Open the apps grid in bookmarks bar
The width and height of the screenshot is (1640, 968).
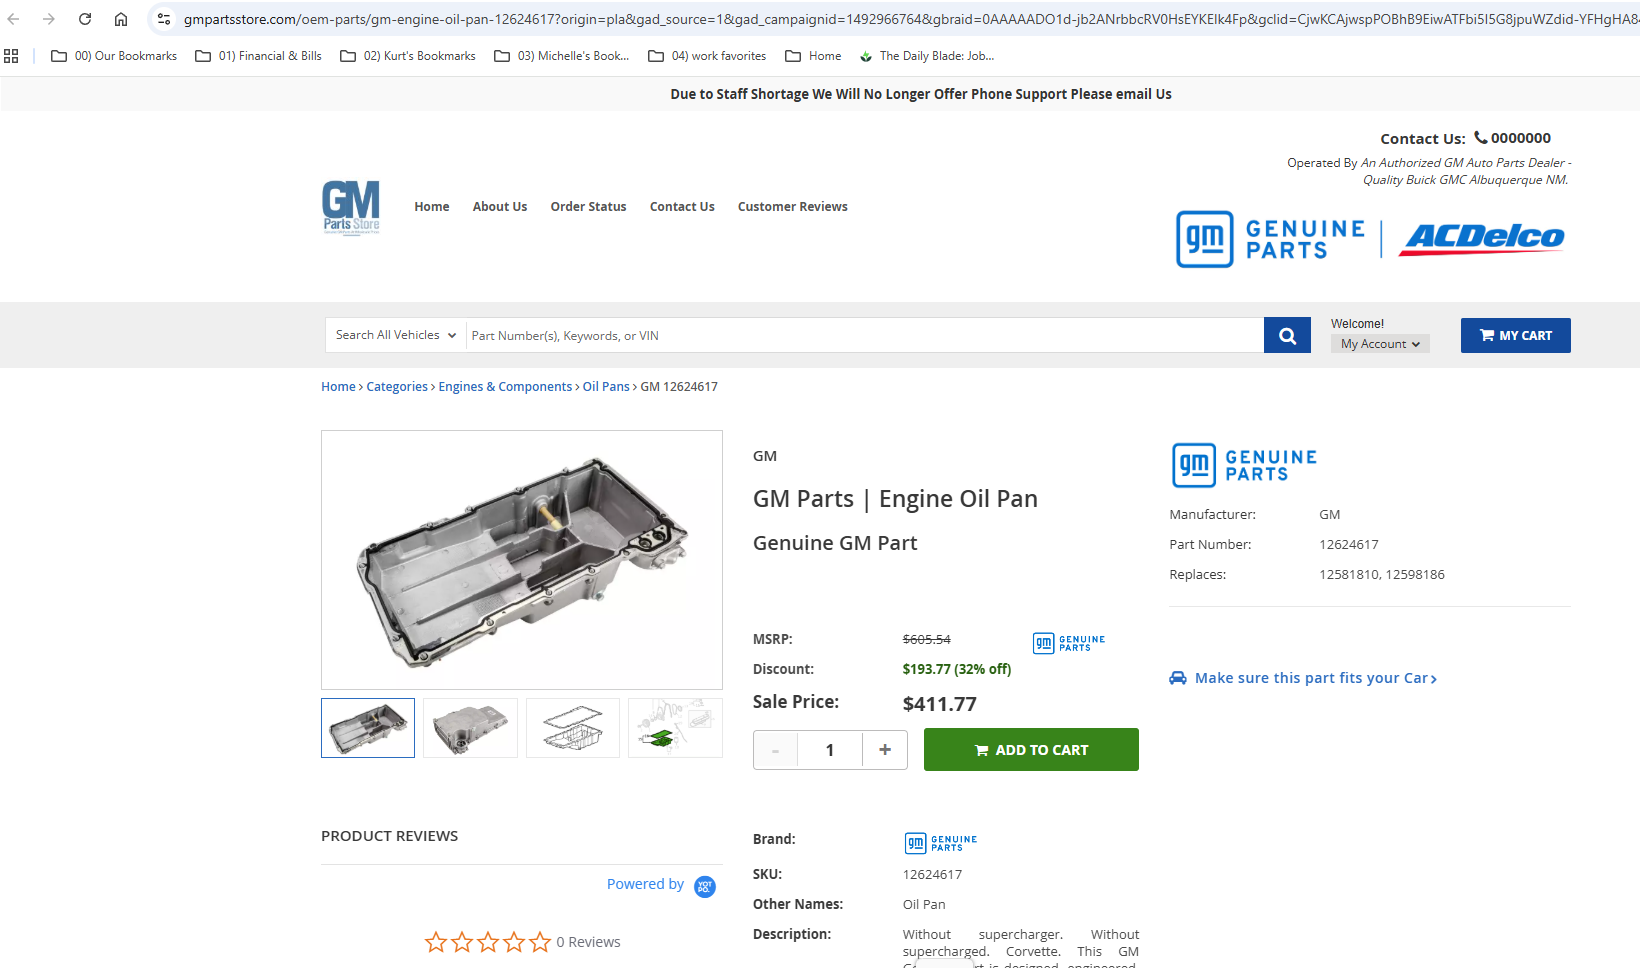coord(12,56)
